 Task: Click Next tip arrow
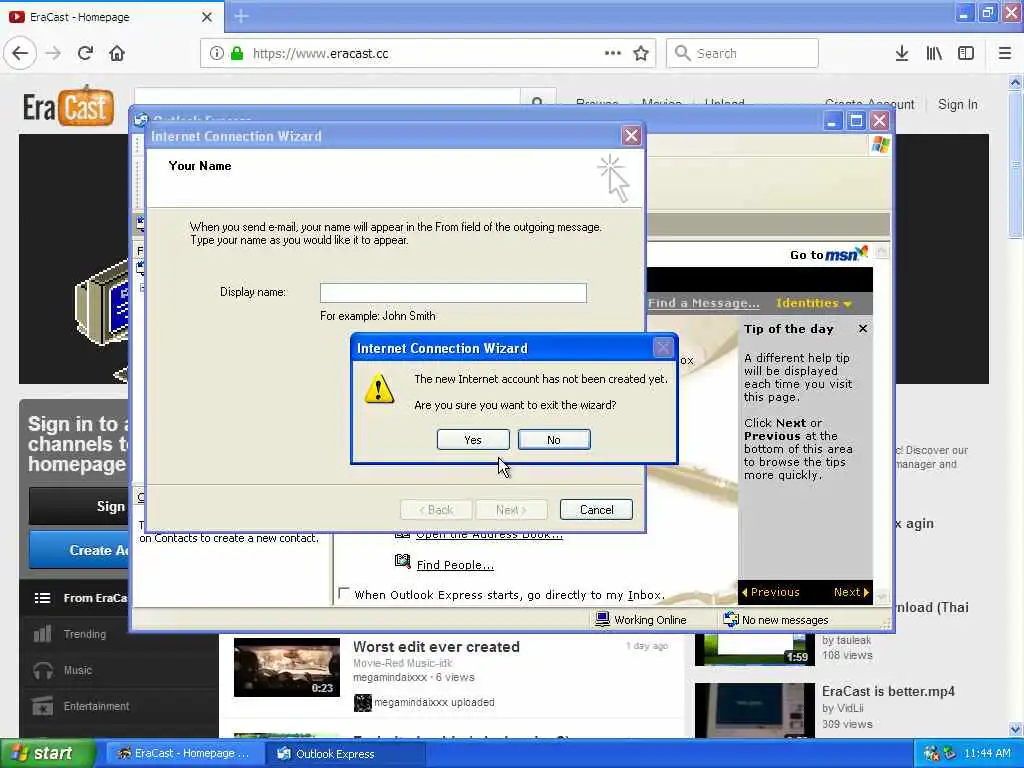[852, 592]
